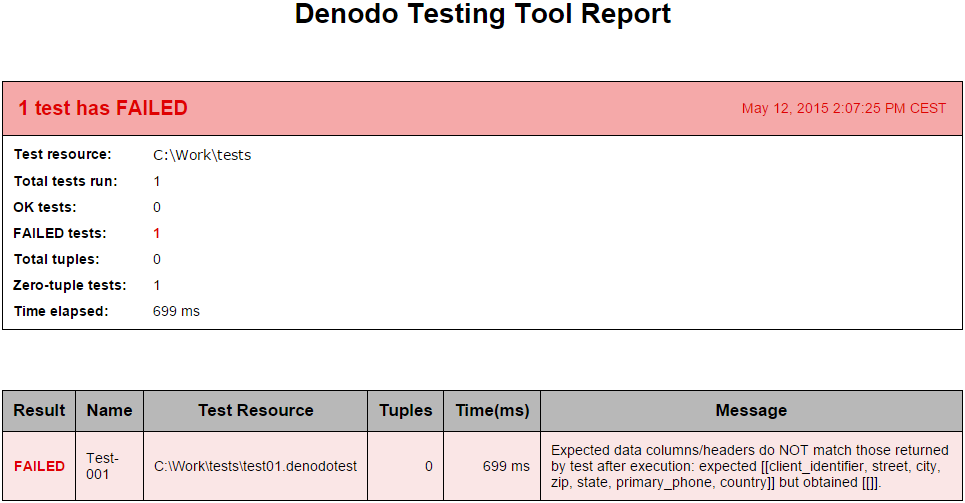Select the '1 test has FAILED' banner text
This screenshot has width=965, height=503.
[x=103, y=108]
